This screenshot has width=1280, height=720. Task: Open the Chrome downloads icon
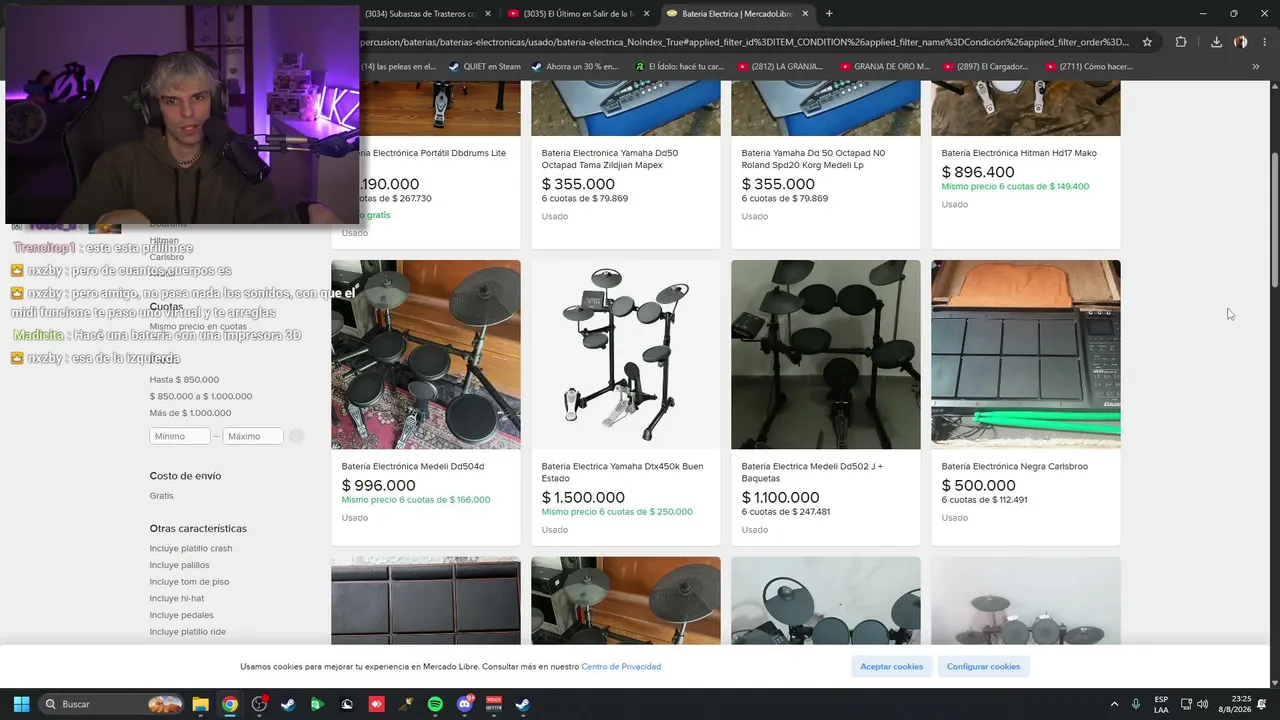click(1216, 42)
